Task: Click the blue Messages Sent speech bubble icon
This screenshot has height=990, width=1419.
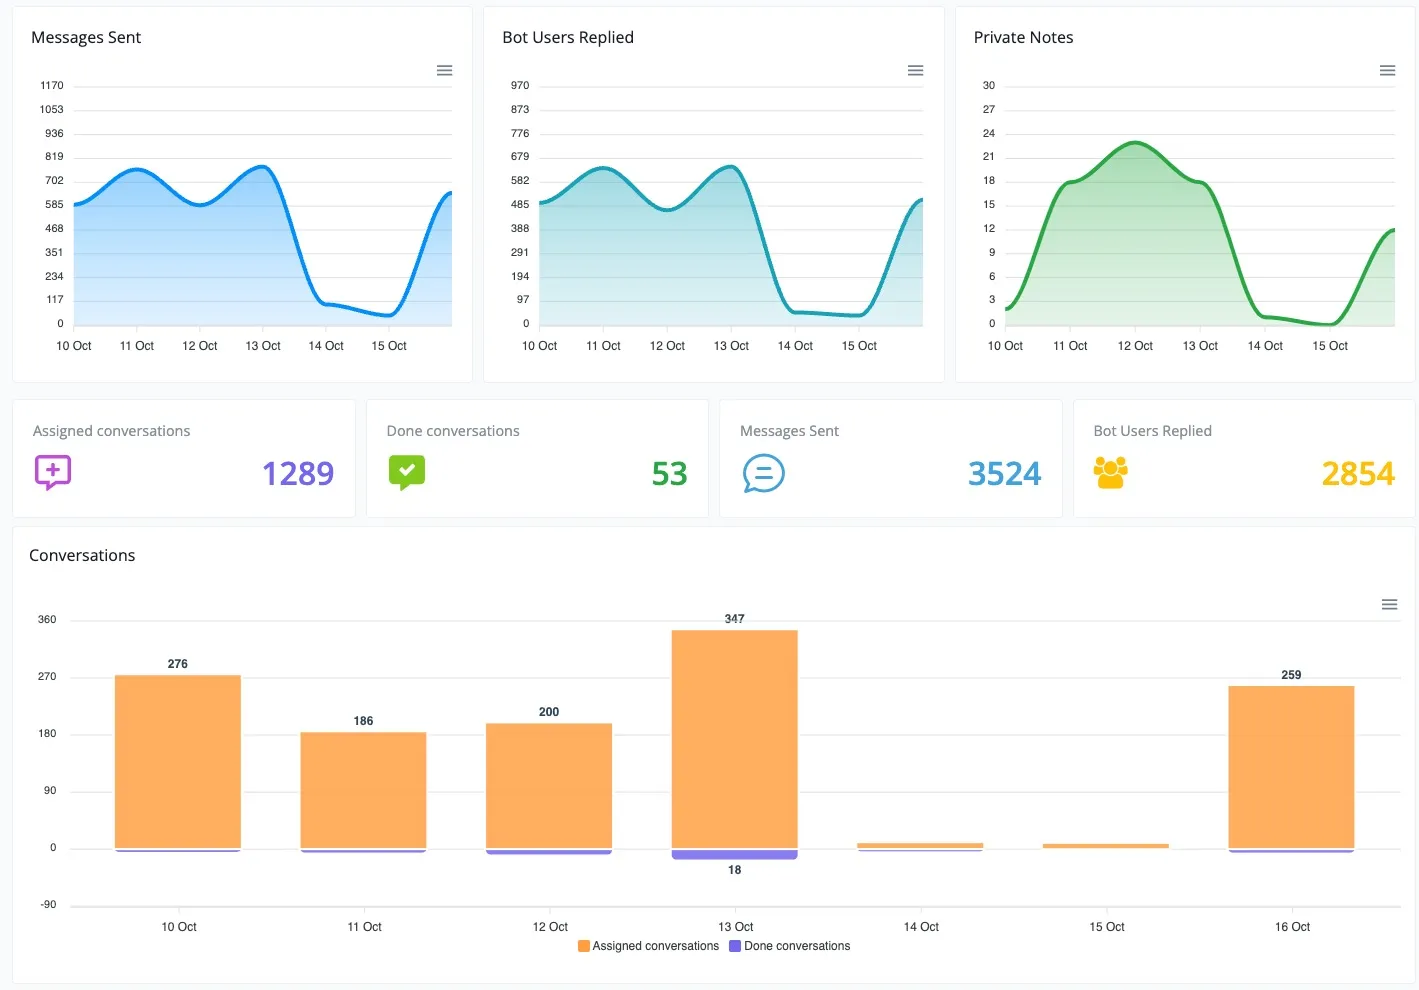Action: [763, 473]
